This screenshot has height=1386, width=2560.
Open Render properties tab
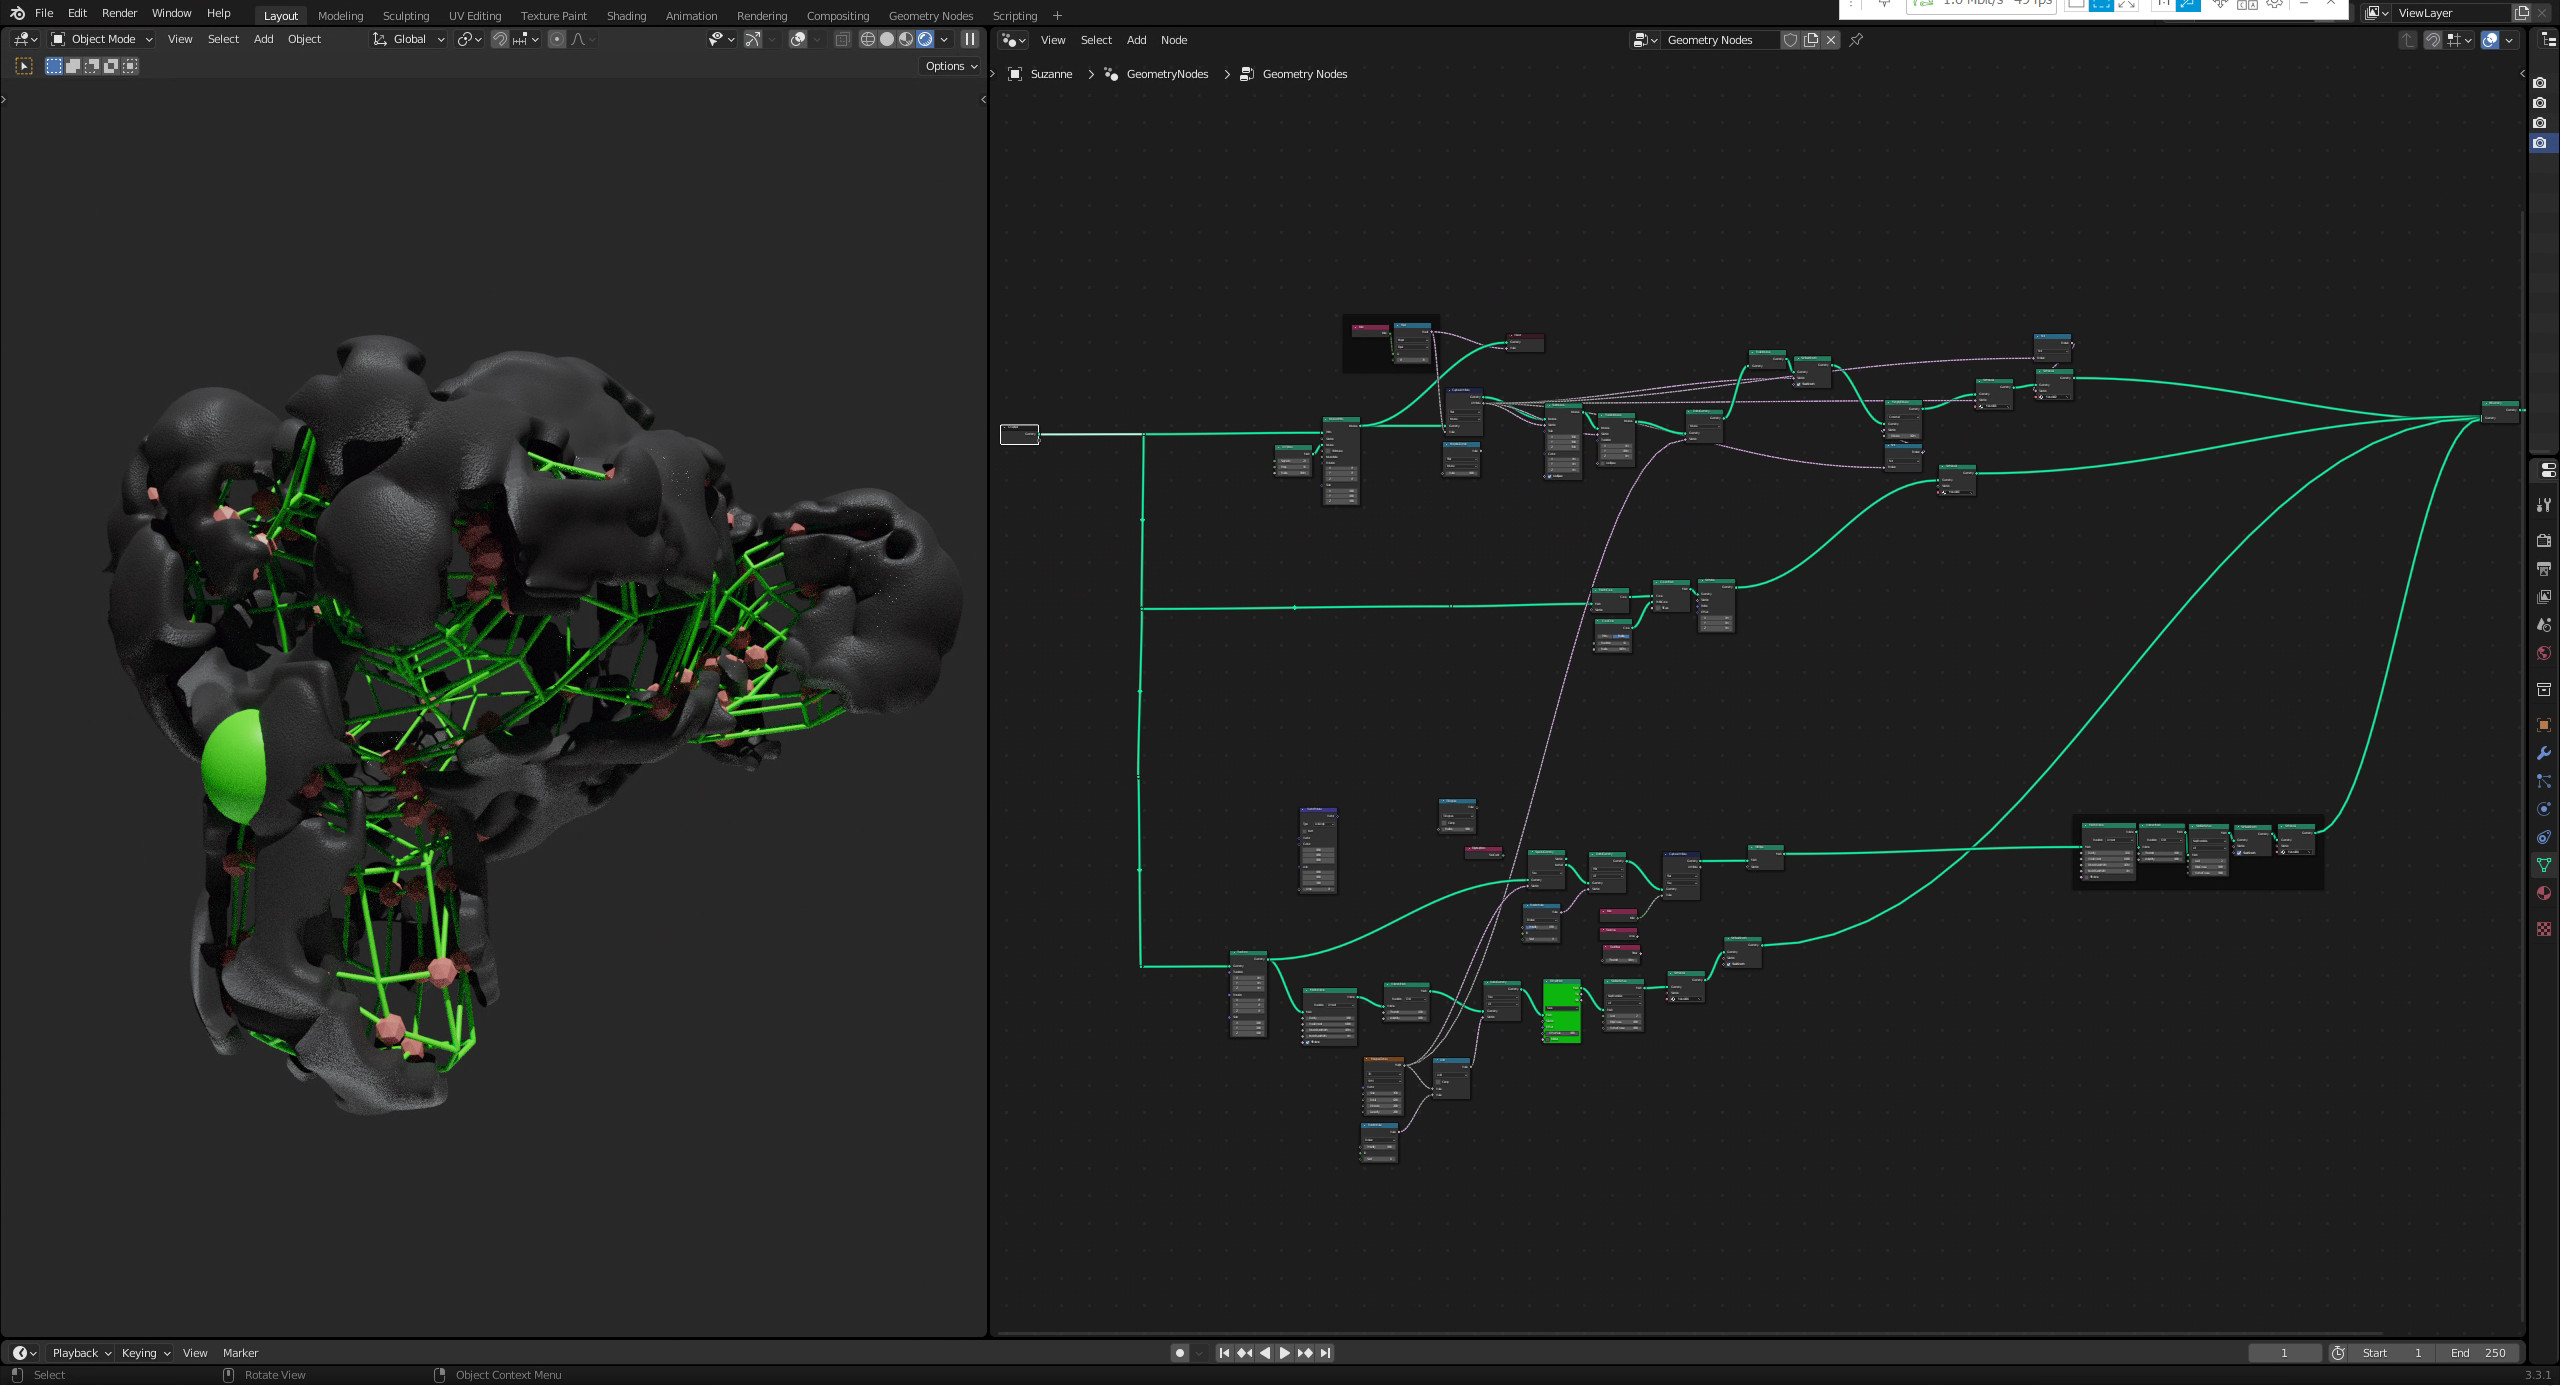(x=2544, y=540)
